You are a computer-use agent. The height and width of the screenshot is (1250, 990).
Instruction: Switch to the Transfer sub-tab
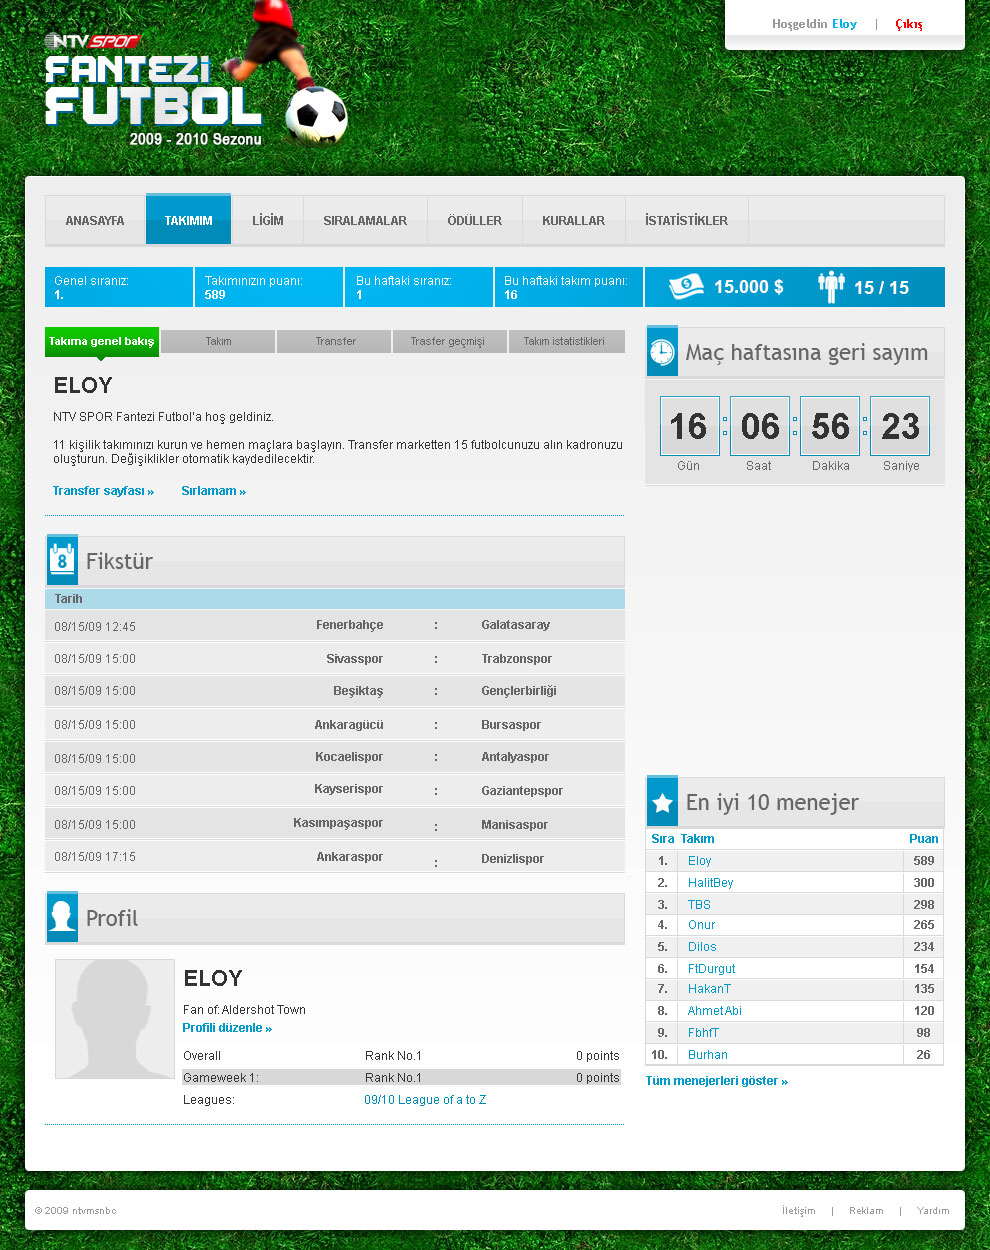pyautogui.click(x=335, y=342)
